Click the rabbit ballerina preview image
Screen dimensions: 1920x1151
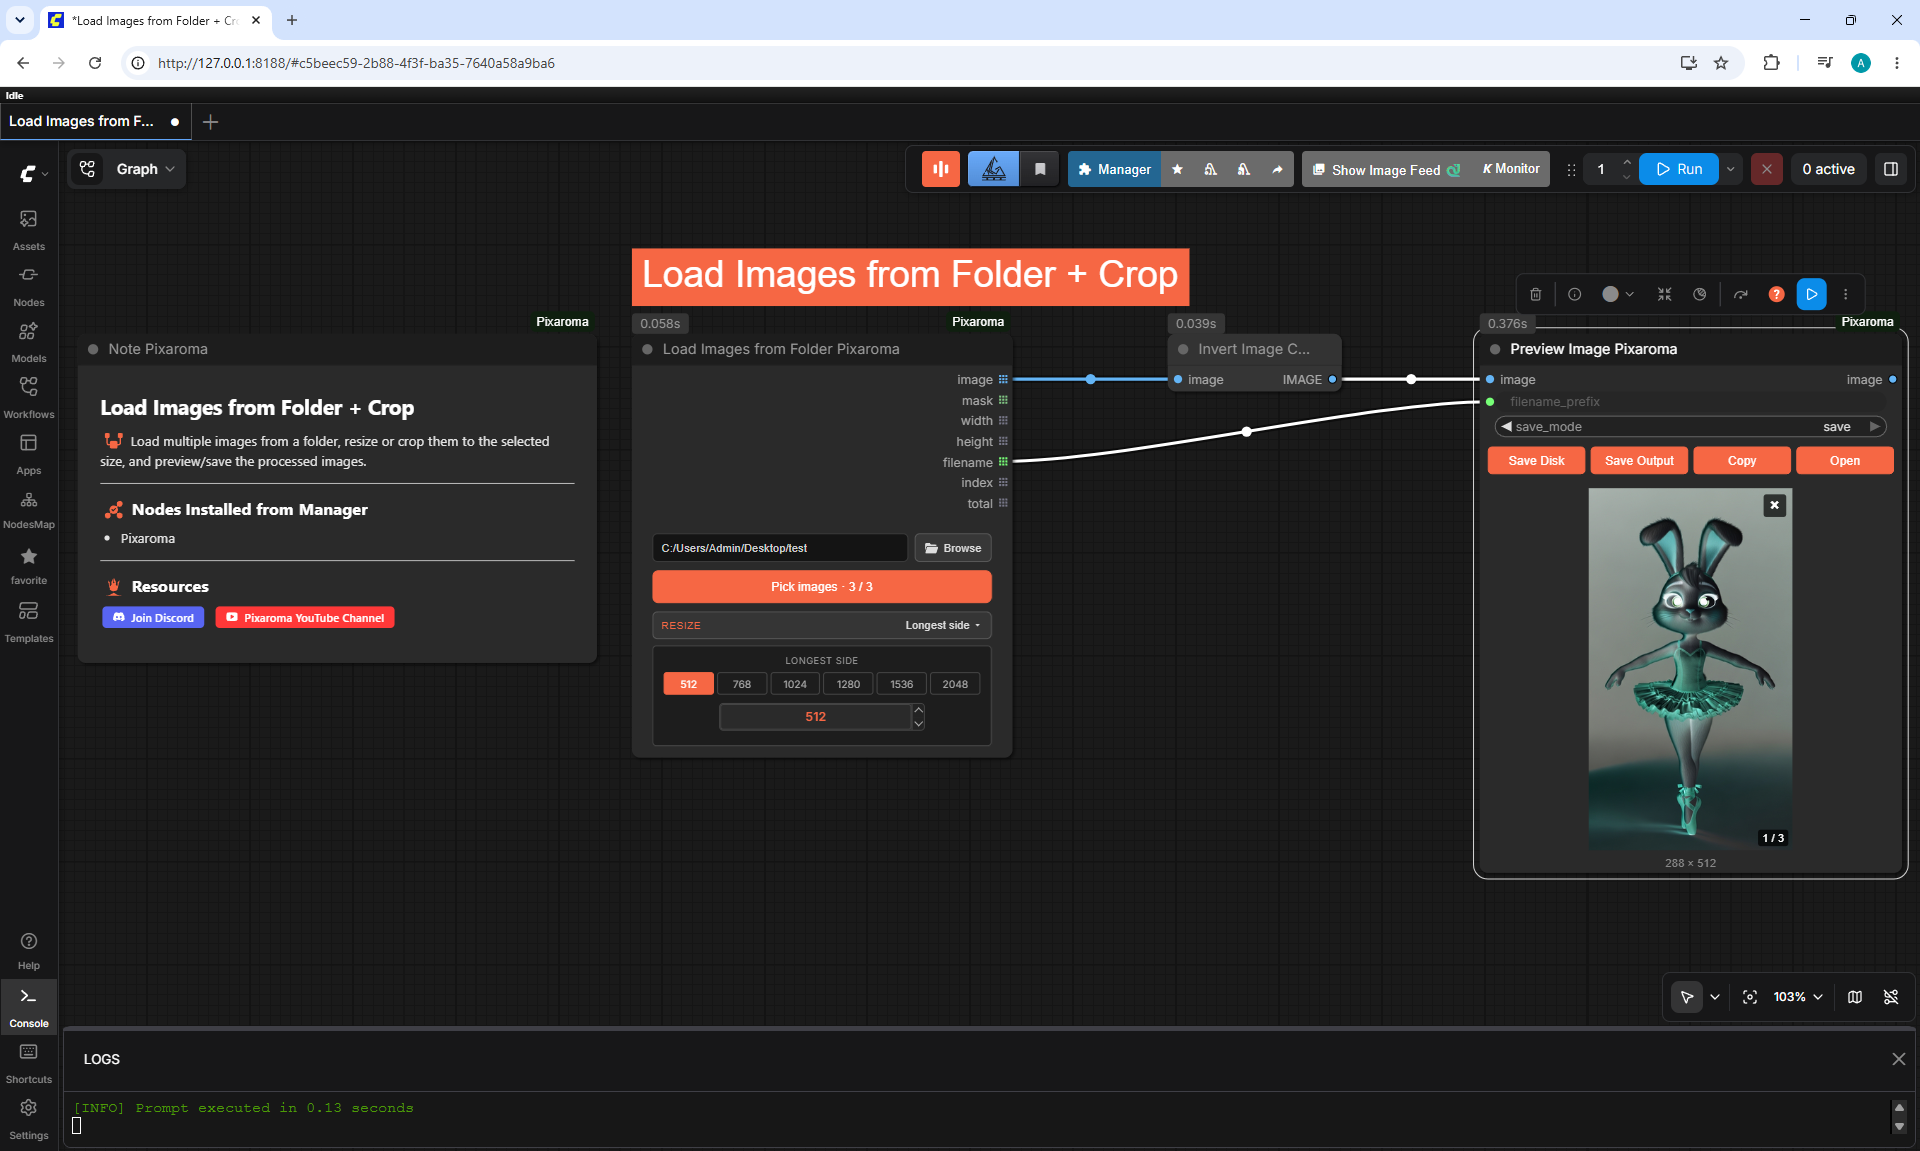pos(1690,669)
